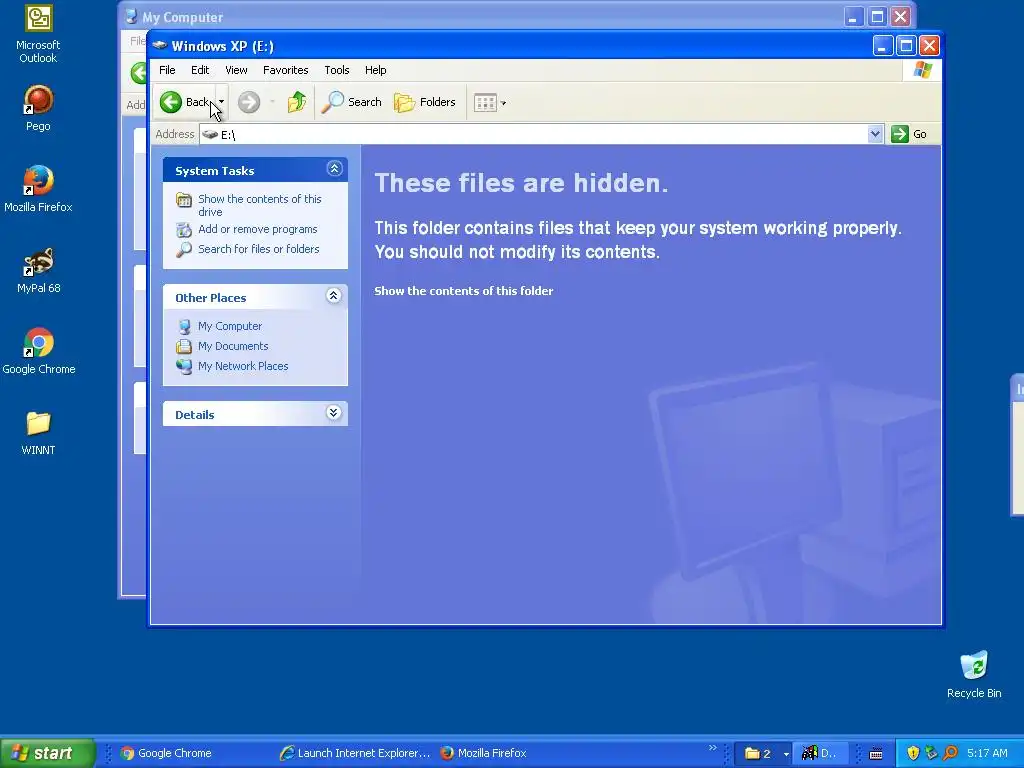Image resolution: width=1024 pixels, height=768 pixels.
Task: Click Show the contents of this drive
Action: coord(259,205)
